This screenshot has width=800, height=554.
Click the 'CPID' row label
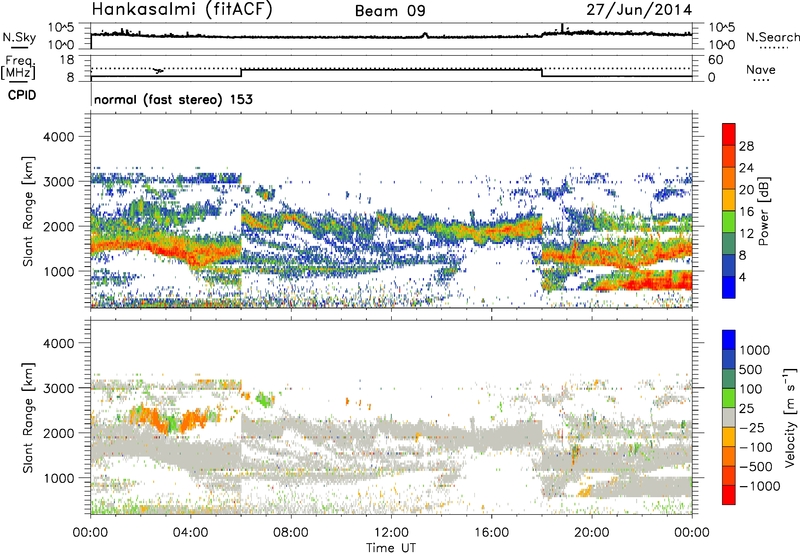tap(22, 95)
